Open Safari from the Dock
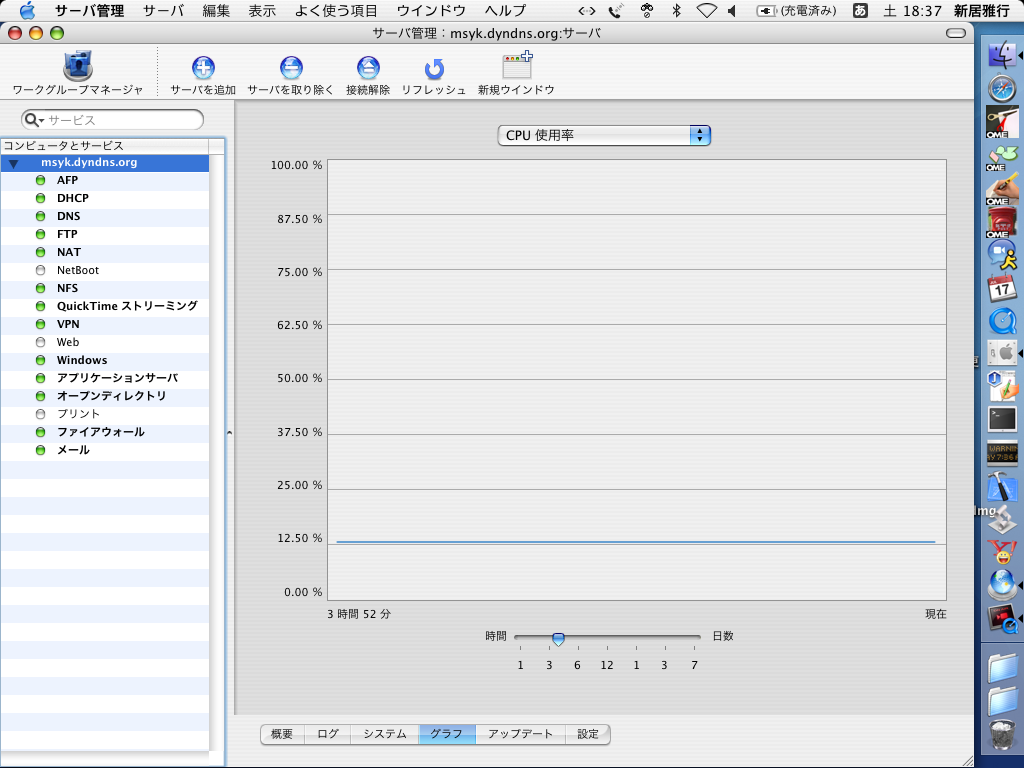 click(x=1002, y=89)
